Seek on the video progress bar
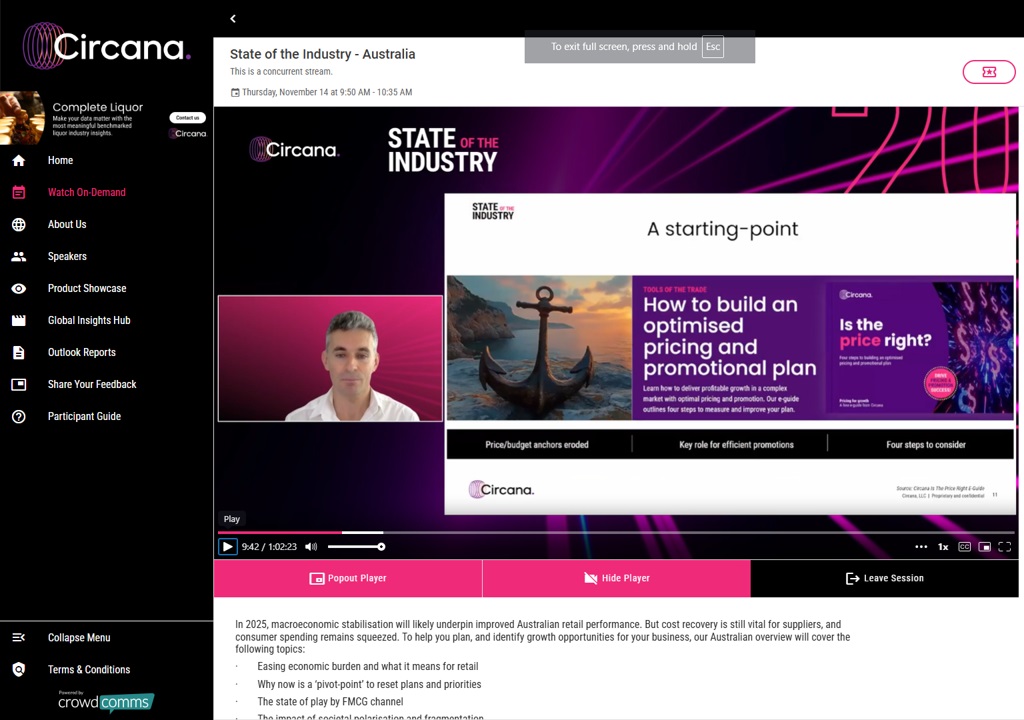 tap(616, 532)
